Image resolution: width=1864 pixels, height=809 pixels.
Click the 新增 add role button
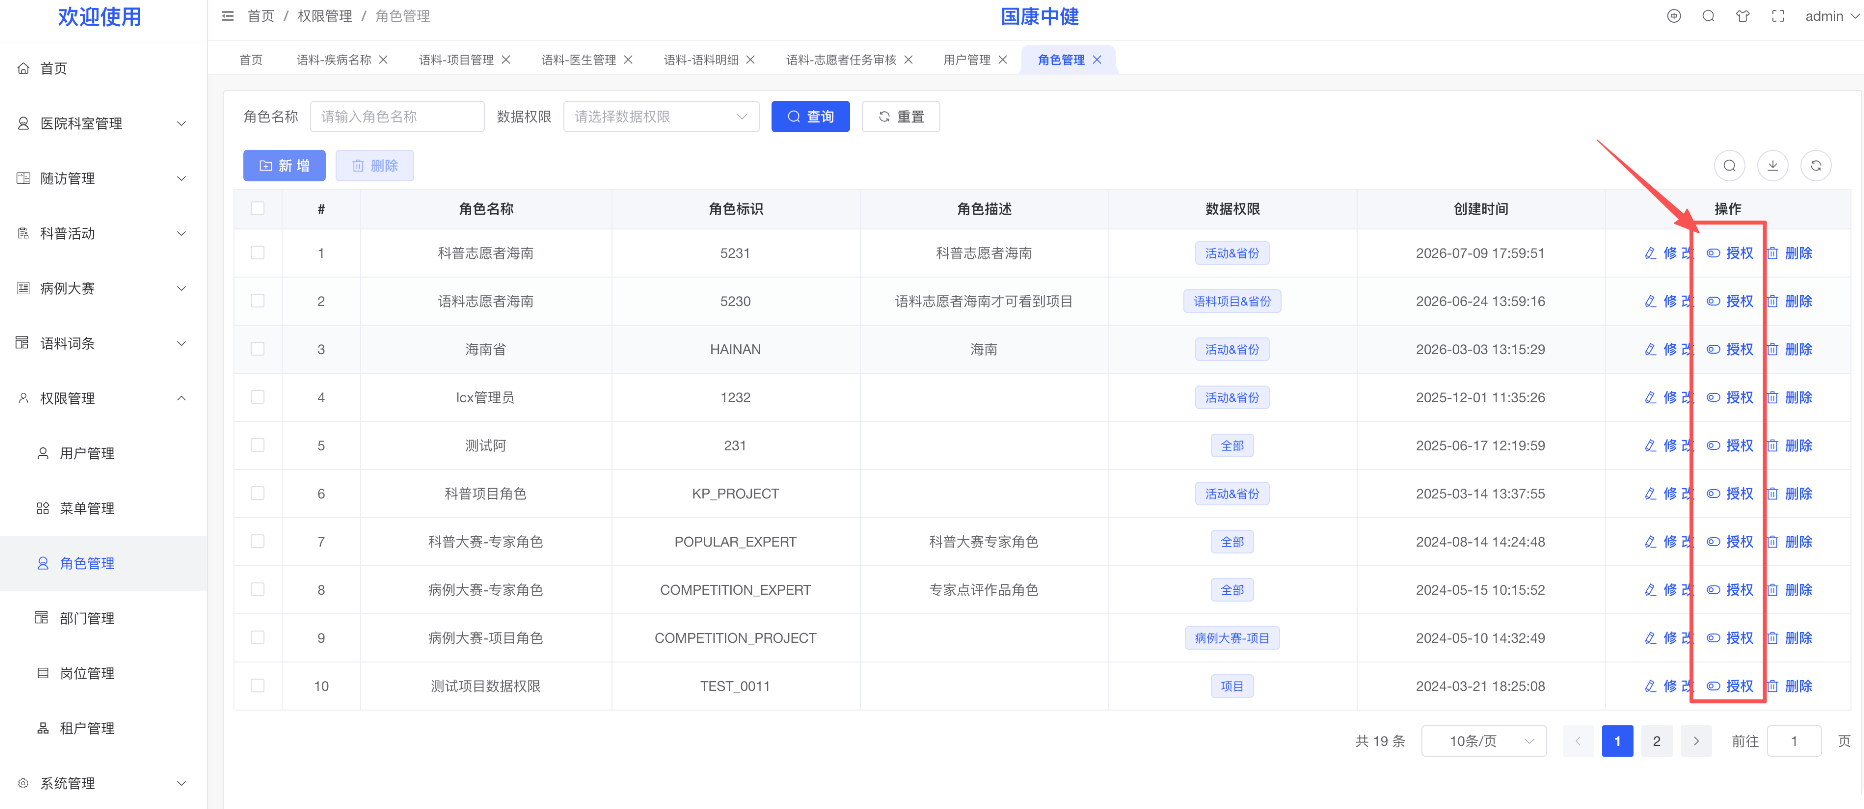point(284,166)
